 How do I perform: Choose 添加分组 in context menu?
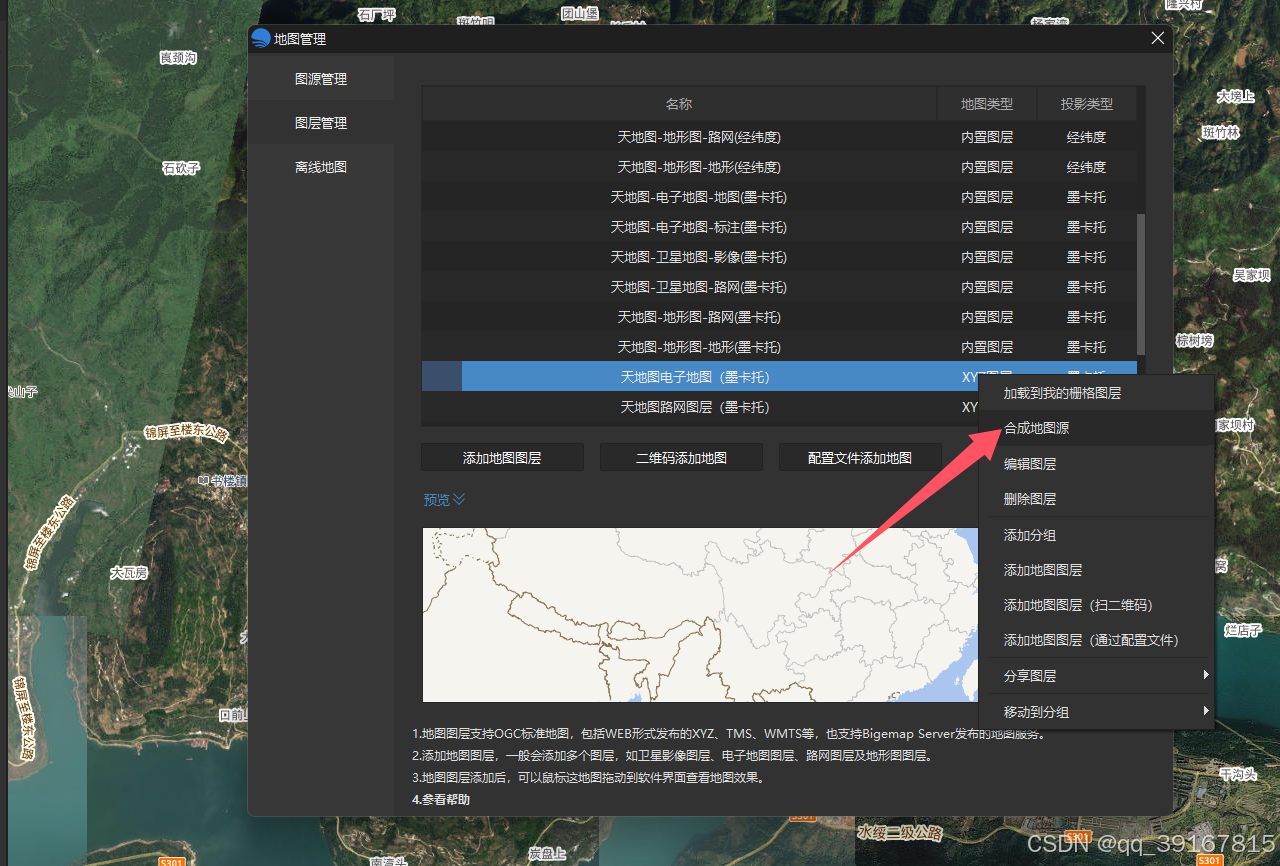[x=1096, y=535]
